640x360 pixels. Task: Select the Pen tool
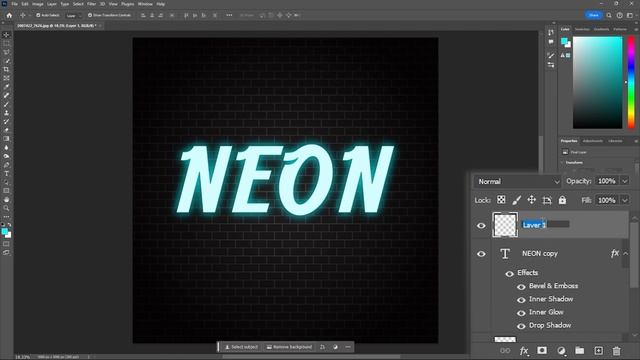point(6,165)
